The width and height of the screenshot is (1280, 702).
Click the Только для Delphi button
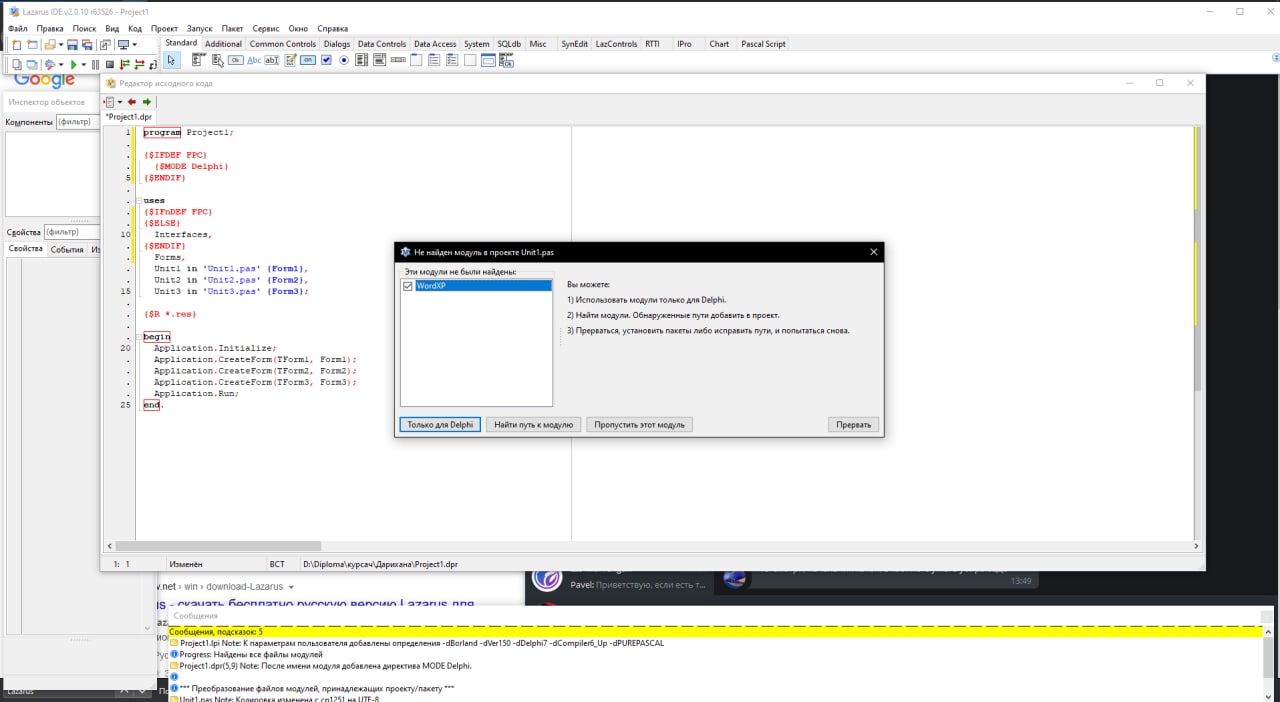click(440, 424)
